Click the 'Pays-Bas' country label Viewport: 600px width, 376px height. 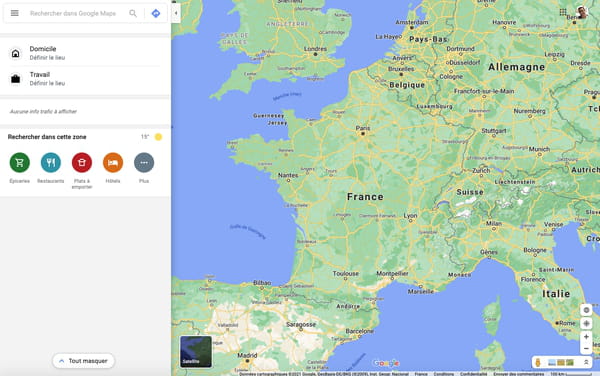click(x=428, y=39)
